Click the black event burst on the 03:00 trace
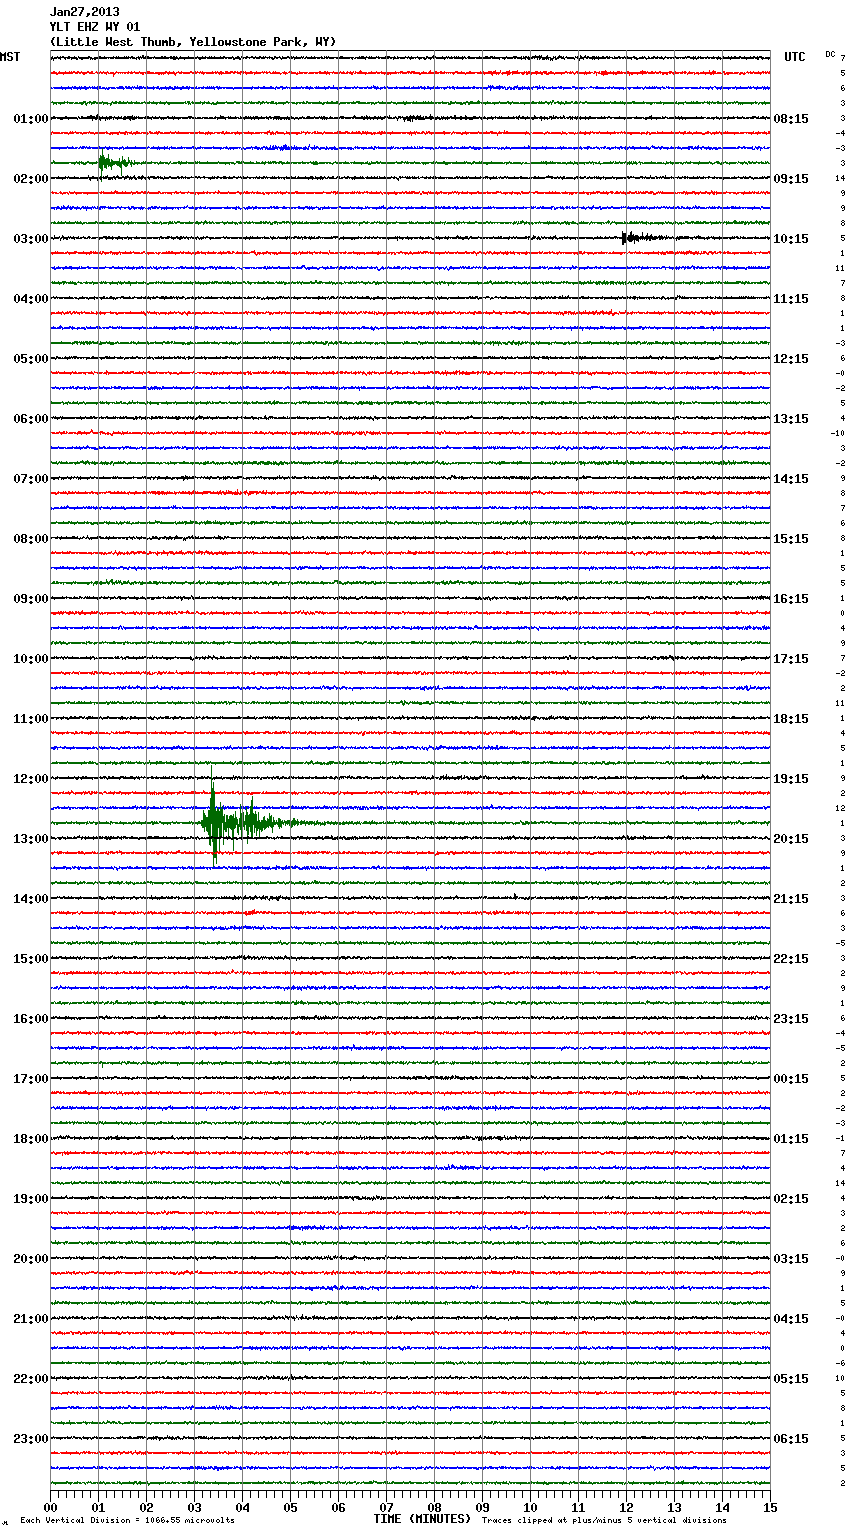This screenshot has width=850, height=1534. tap(645, 238)
